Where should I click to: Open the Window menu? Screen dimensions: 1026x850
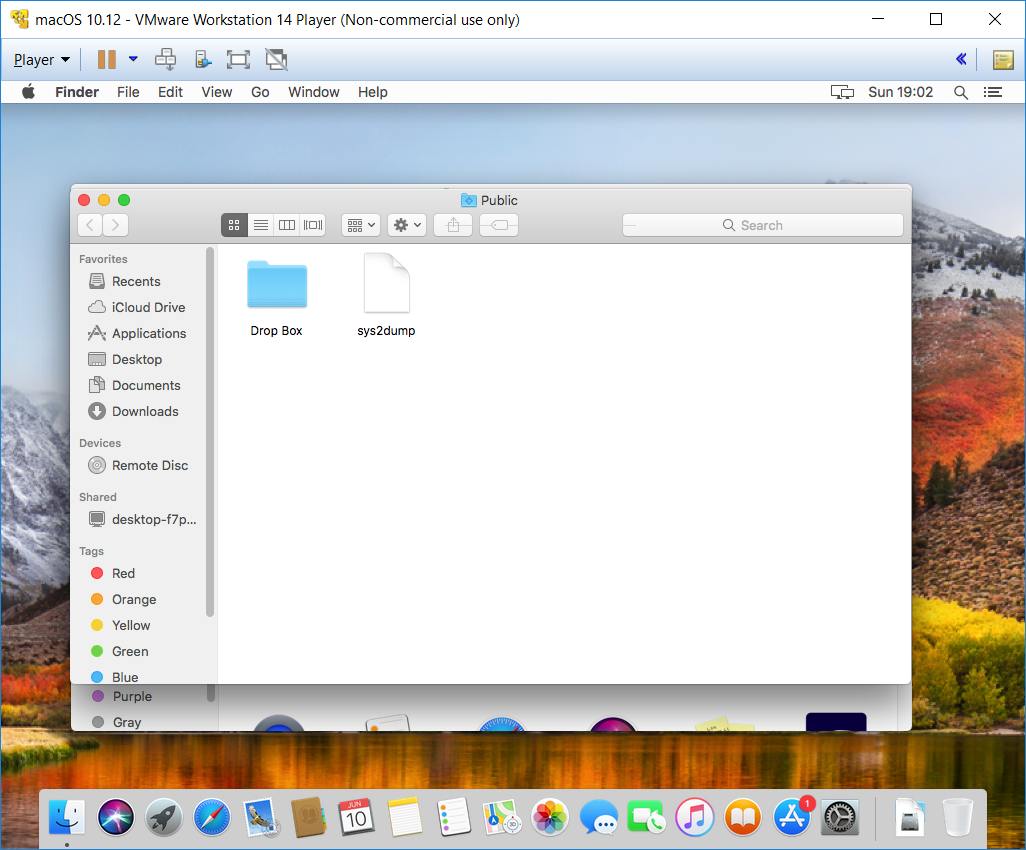click(313, 92)
